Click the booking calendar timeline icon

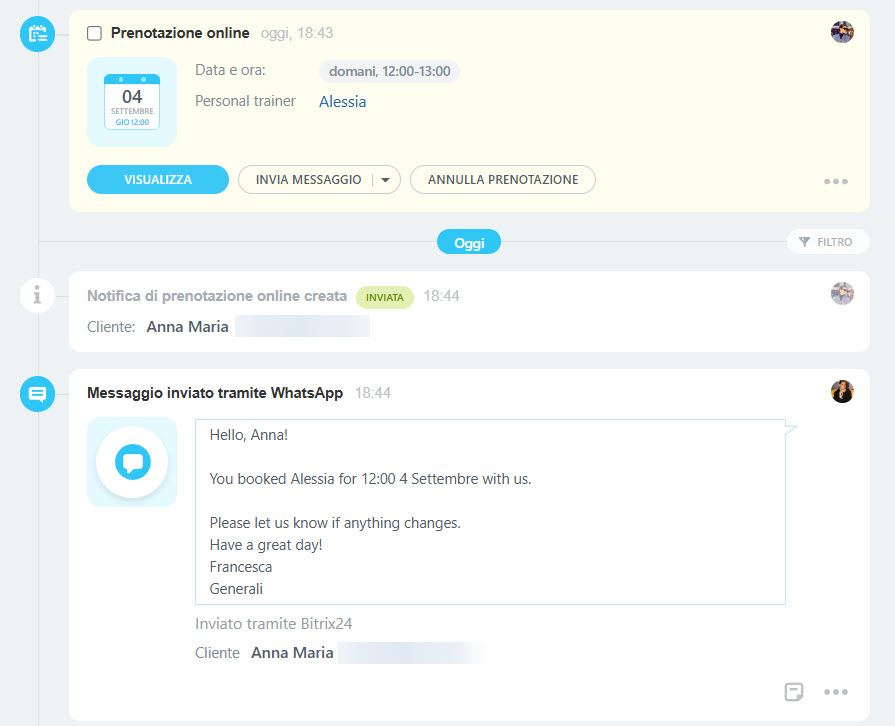(x=38, y=34)
